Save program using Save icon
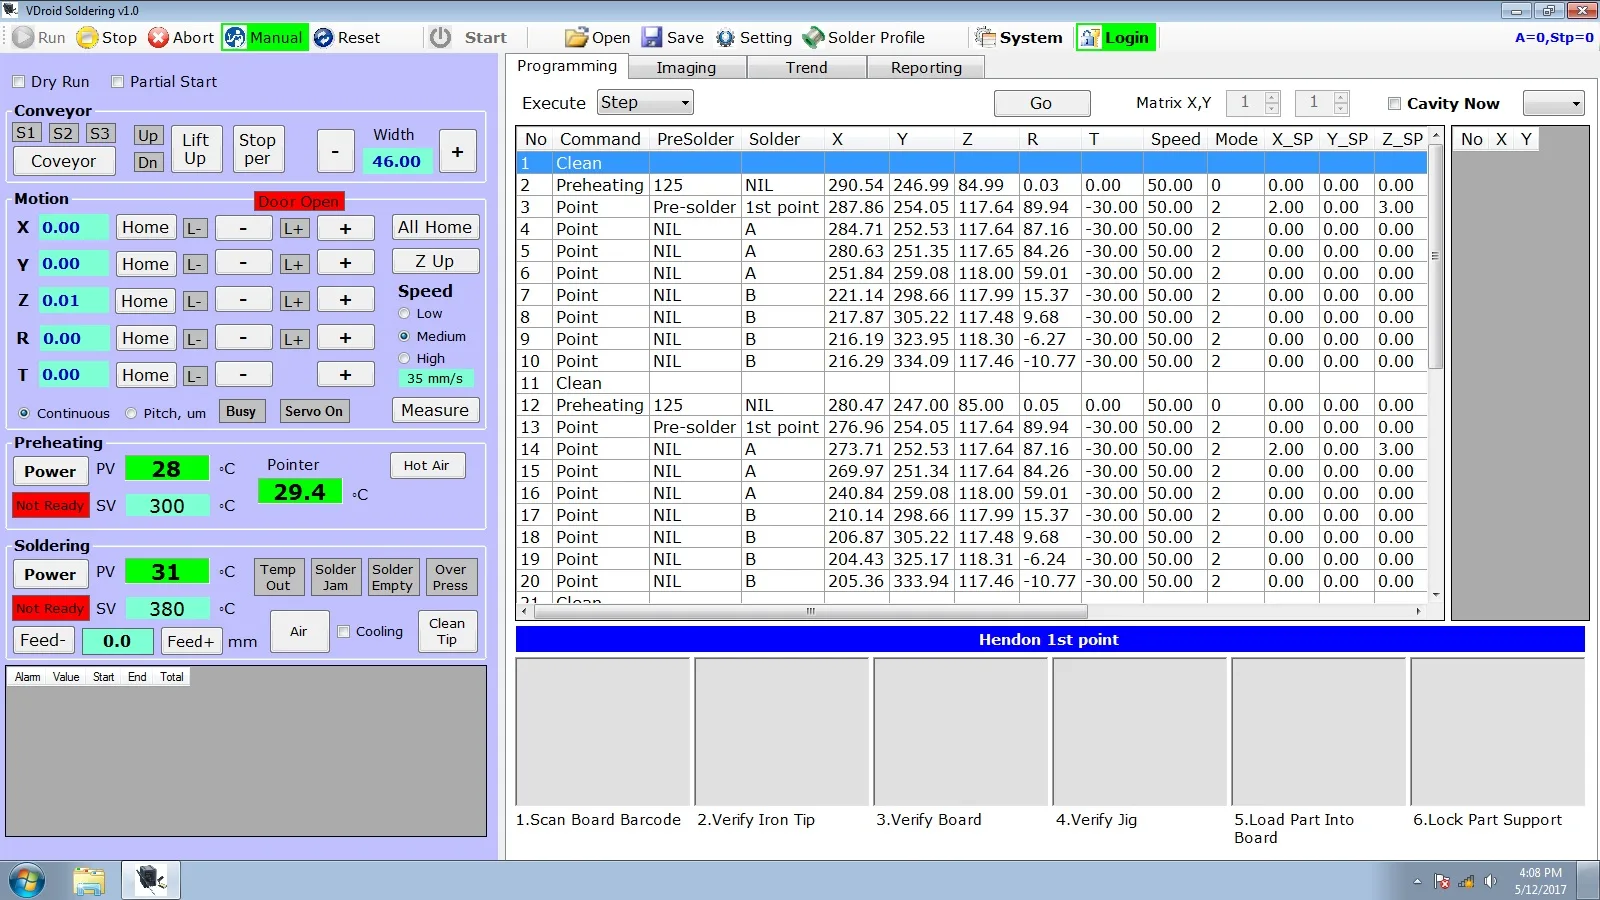 point(652,38)
